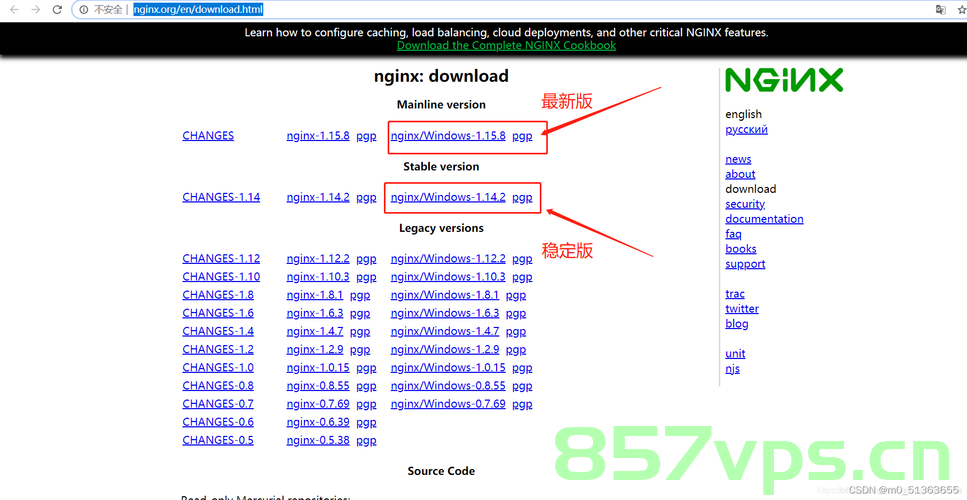This screenshot has height=500, width=967.
Task: Download nginx-0.5.38 source
Action: 318,440
